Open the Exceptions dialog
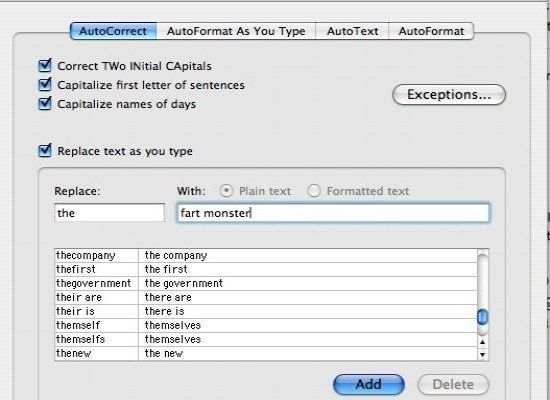The height and width of the screenshot is (400, 550). point(449,94)
